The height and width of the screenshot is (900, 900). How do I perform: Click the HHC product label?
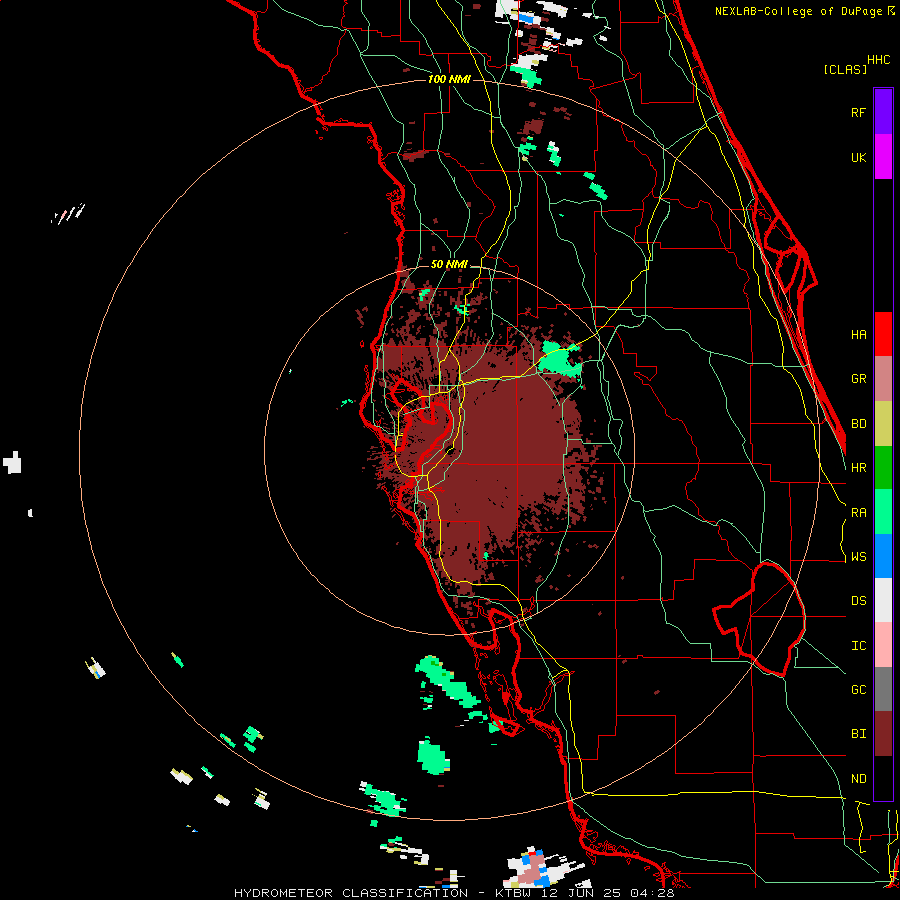[879, 60]
